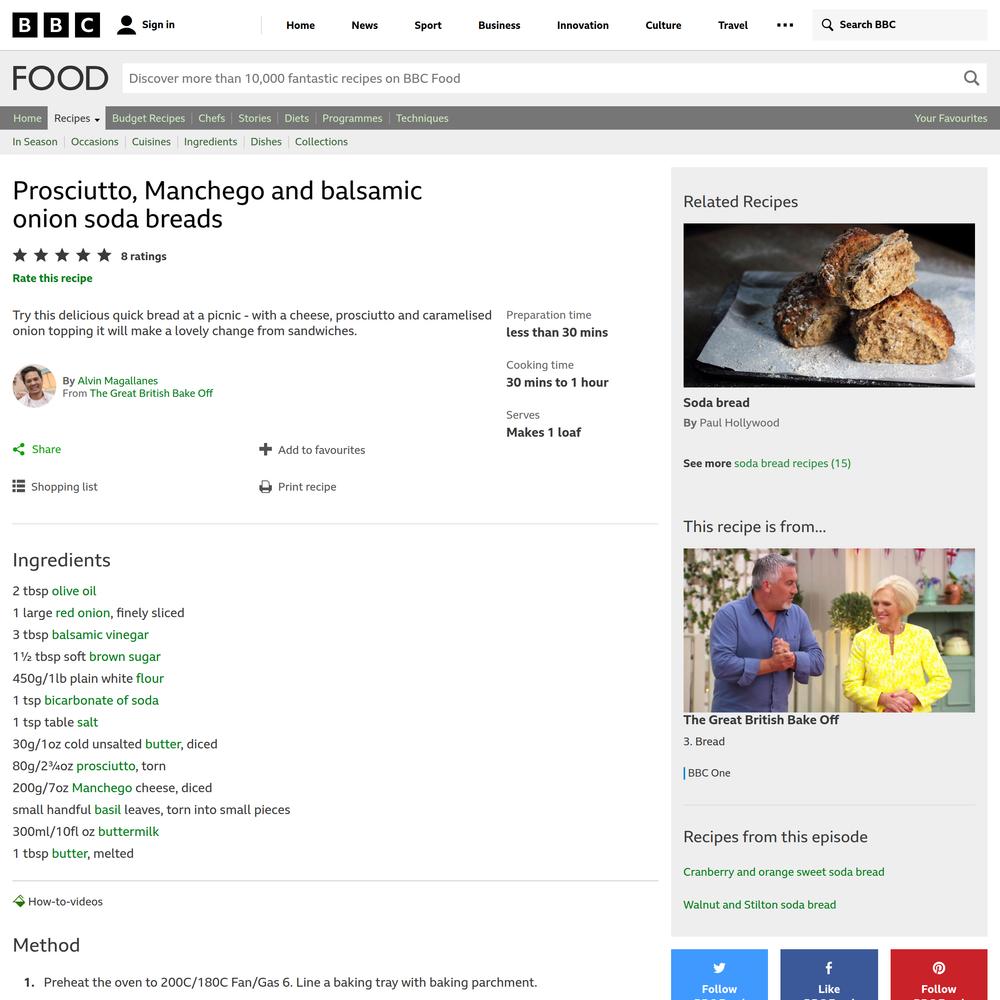Click the FOOD logo
This screenshot has height=1000, width=1000.
click(x=61, y=78)
